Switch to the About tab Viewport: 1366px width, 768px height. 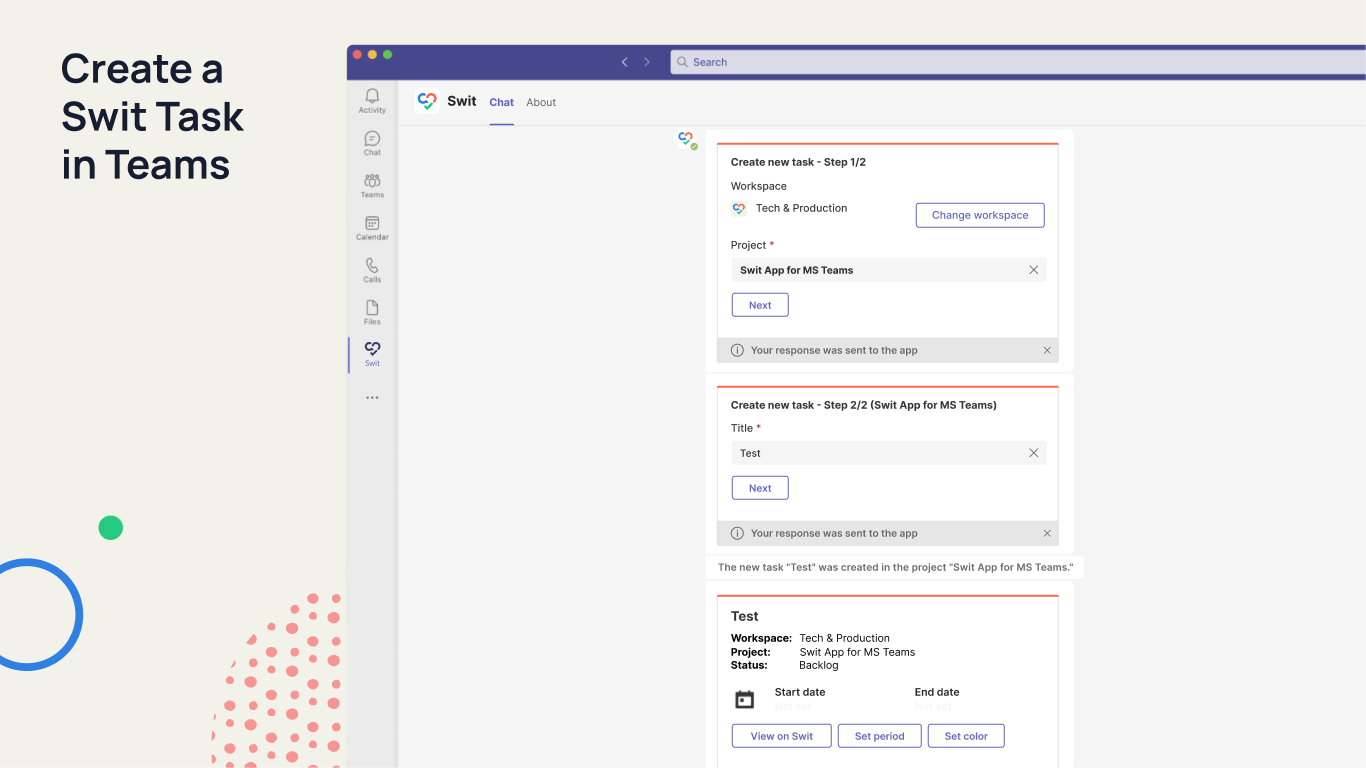pyautogui.click(x=541, y=102)
